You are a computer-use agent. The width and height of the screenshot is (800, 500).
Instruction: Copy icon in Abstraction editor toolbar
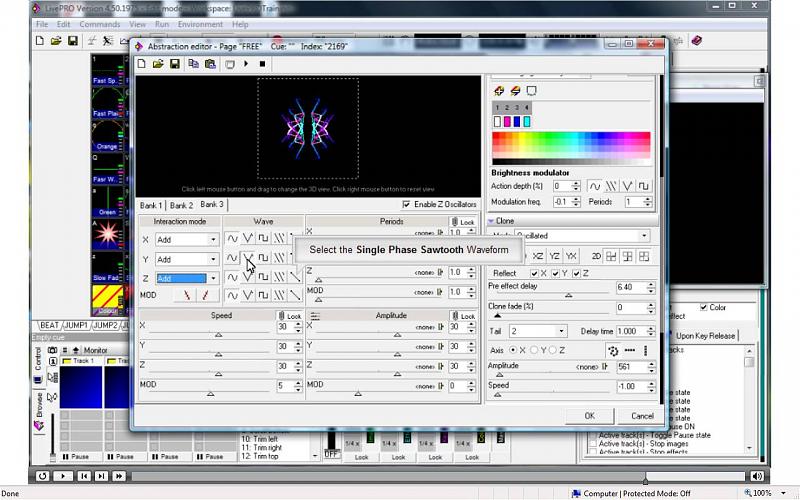[193, 64]
